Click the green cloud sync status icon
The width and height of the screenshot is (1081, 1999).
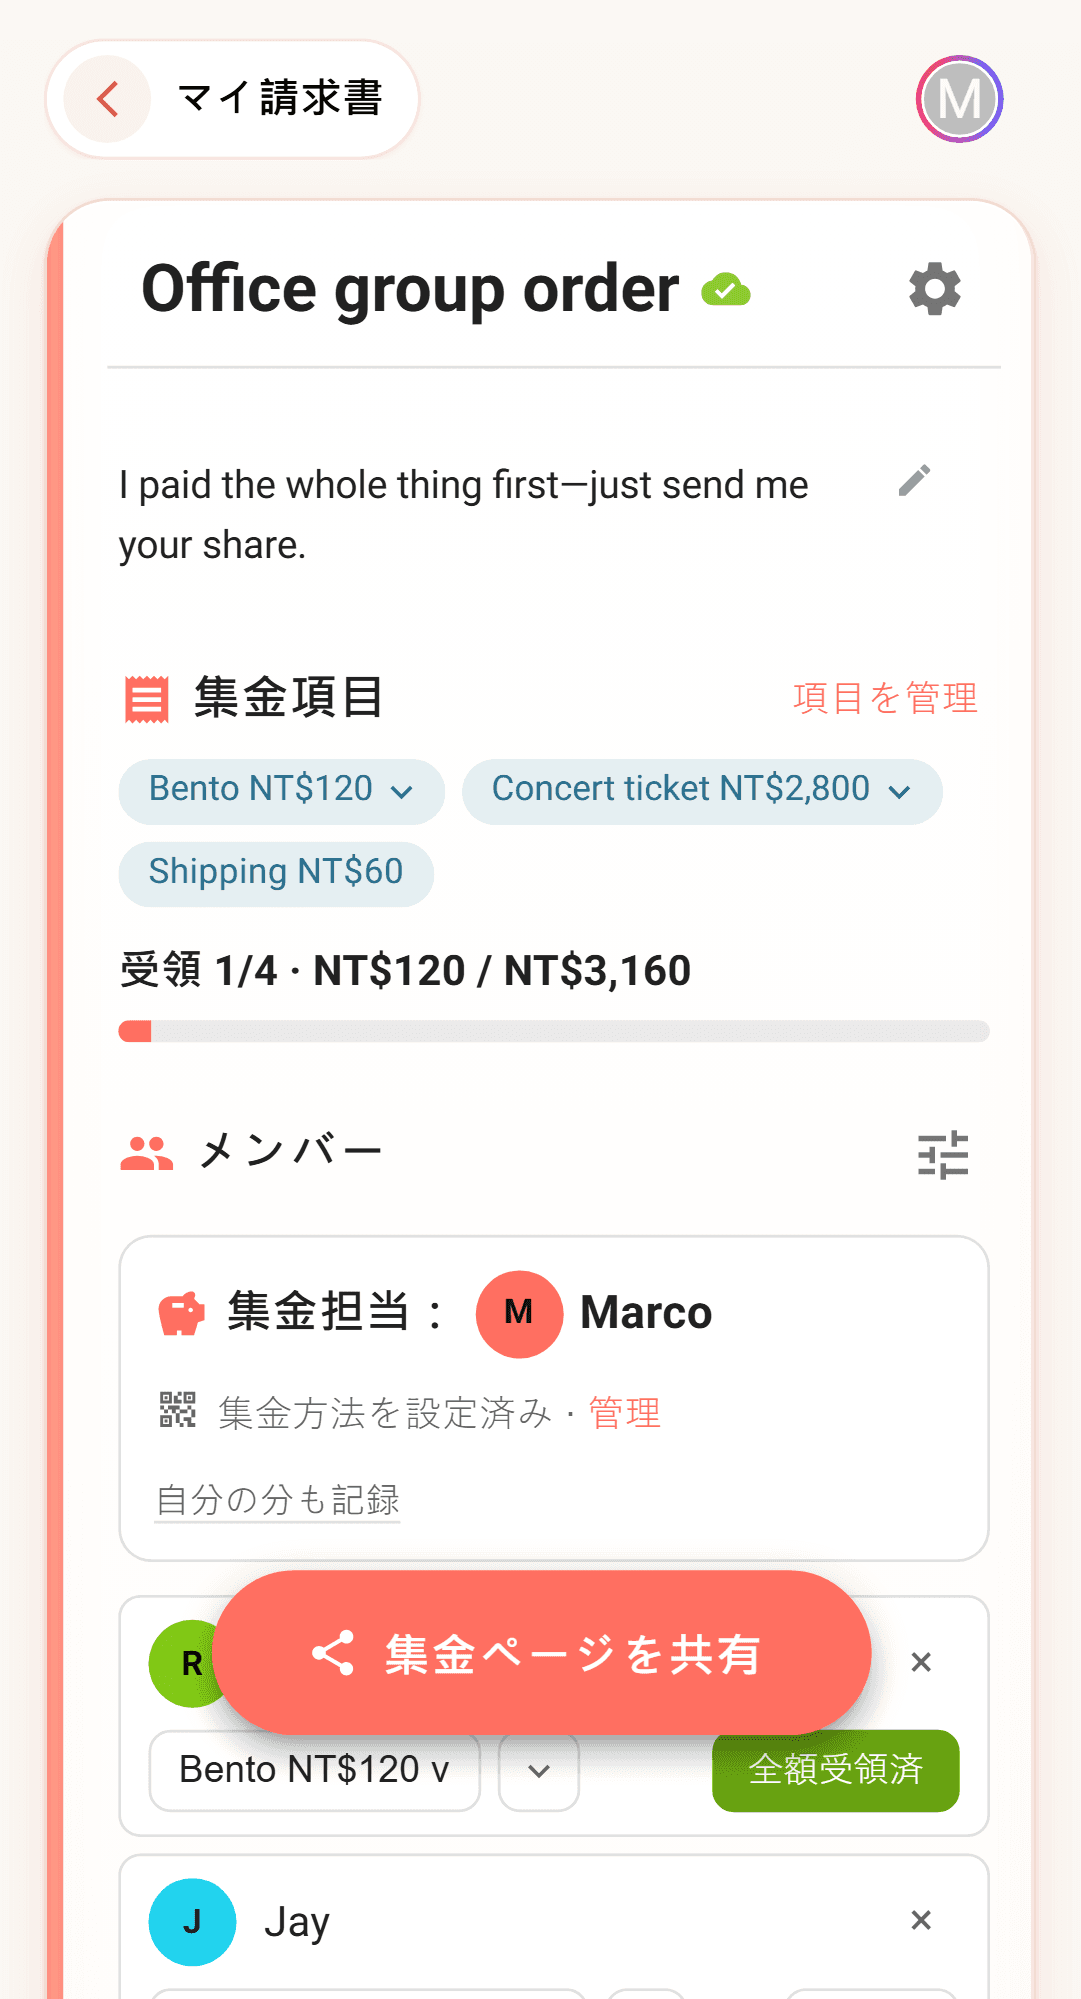pyautogui.click(x=726, y=290)
